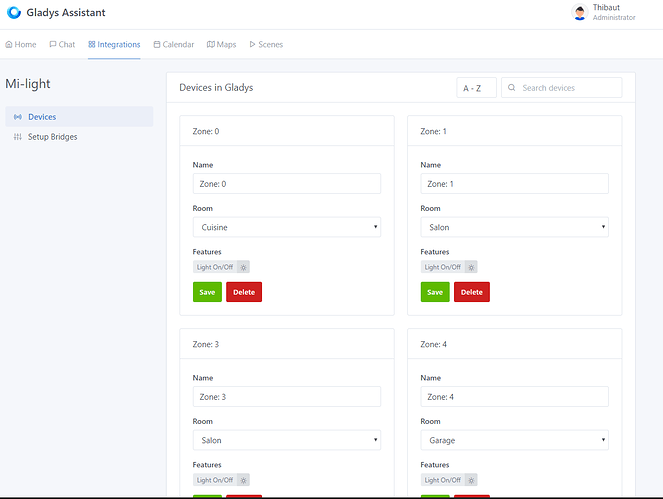The width and height of the screenshot is (663, 499).
Task: Click the Name field containing Zone: 4
Action: coord(515,397)
